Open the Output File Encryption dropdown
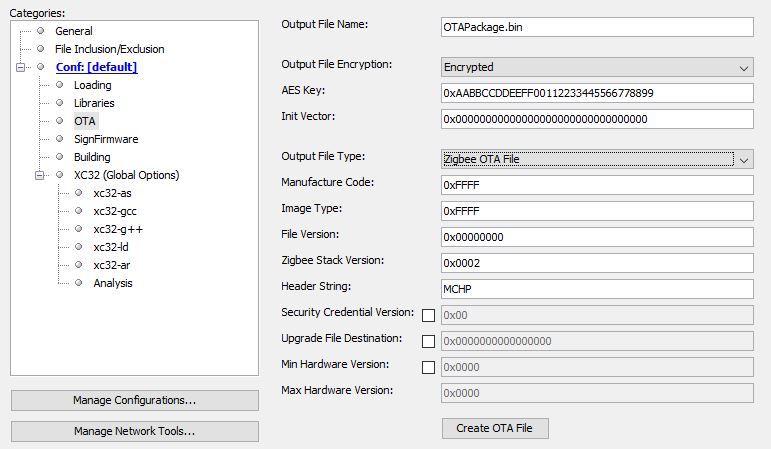771x449 pixels. [x=597, y=67]
